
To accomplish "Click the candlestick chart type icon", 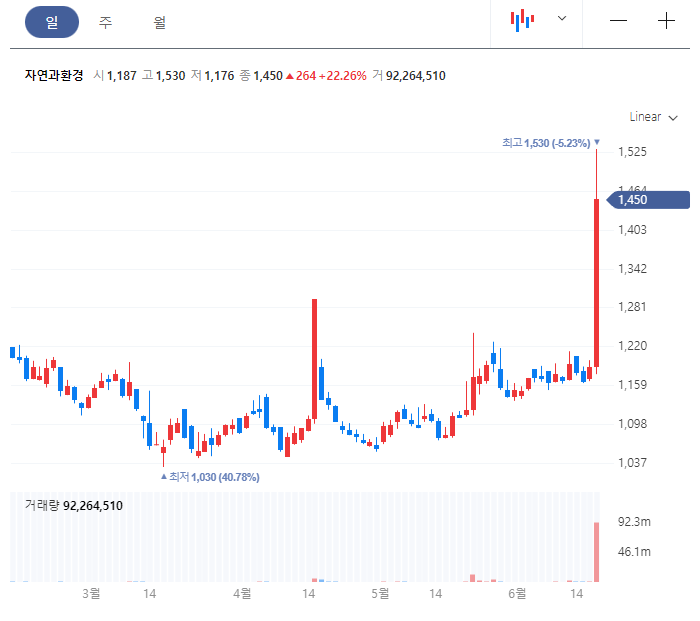I will click(x=522, y=21).
